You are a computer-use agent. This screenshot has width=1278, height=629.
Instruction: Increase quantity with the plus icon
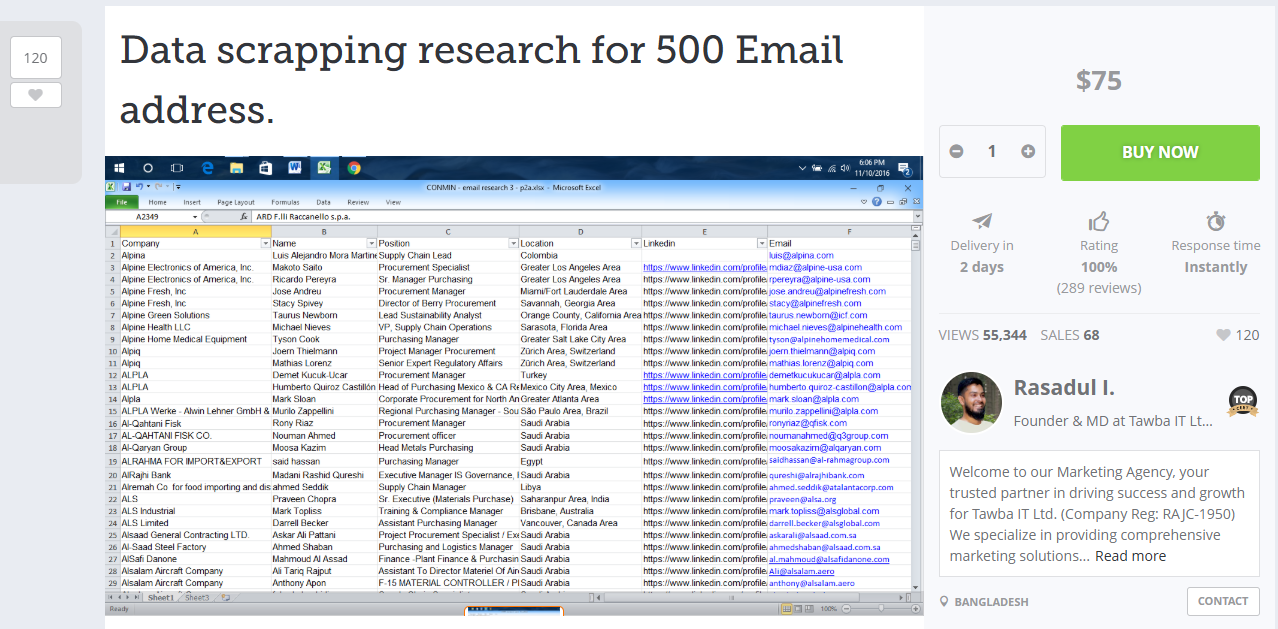1028,152
